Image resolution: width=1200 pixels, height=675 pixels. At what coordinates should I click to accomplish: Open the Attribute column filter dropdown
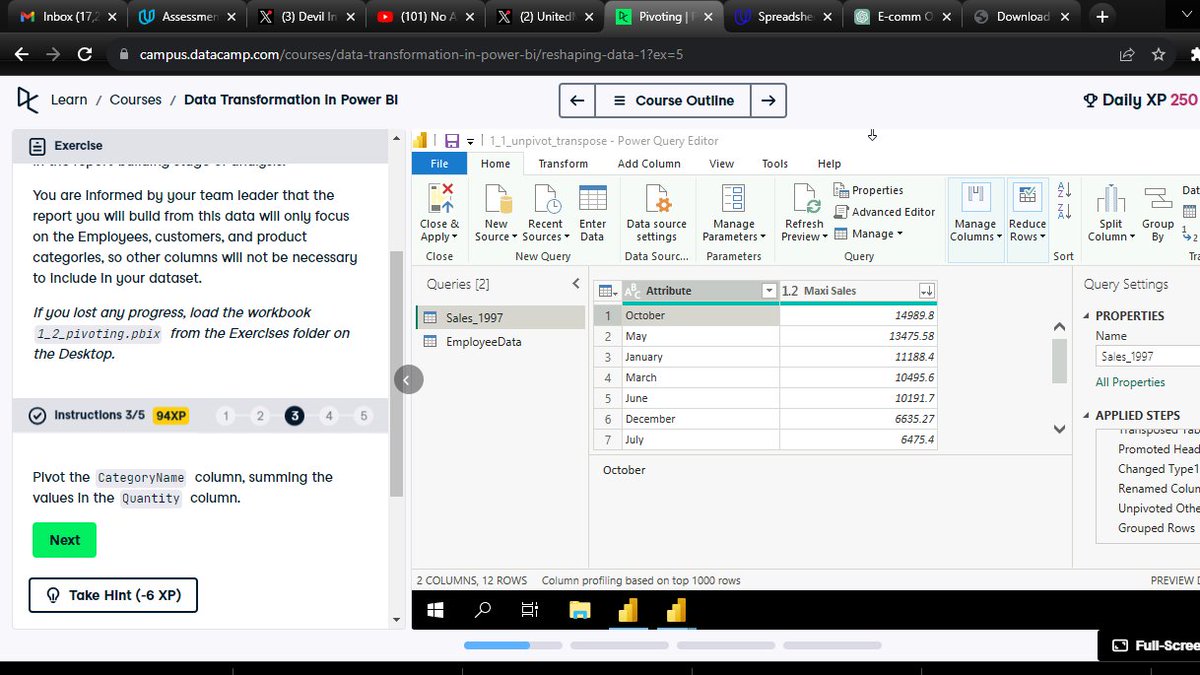point(769,291)
